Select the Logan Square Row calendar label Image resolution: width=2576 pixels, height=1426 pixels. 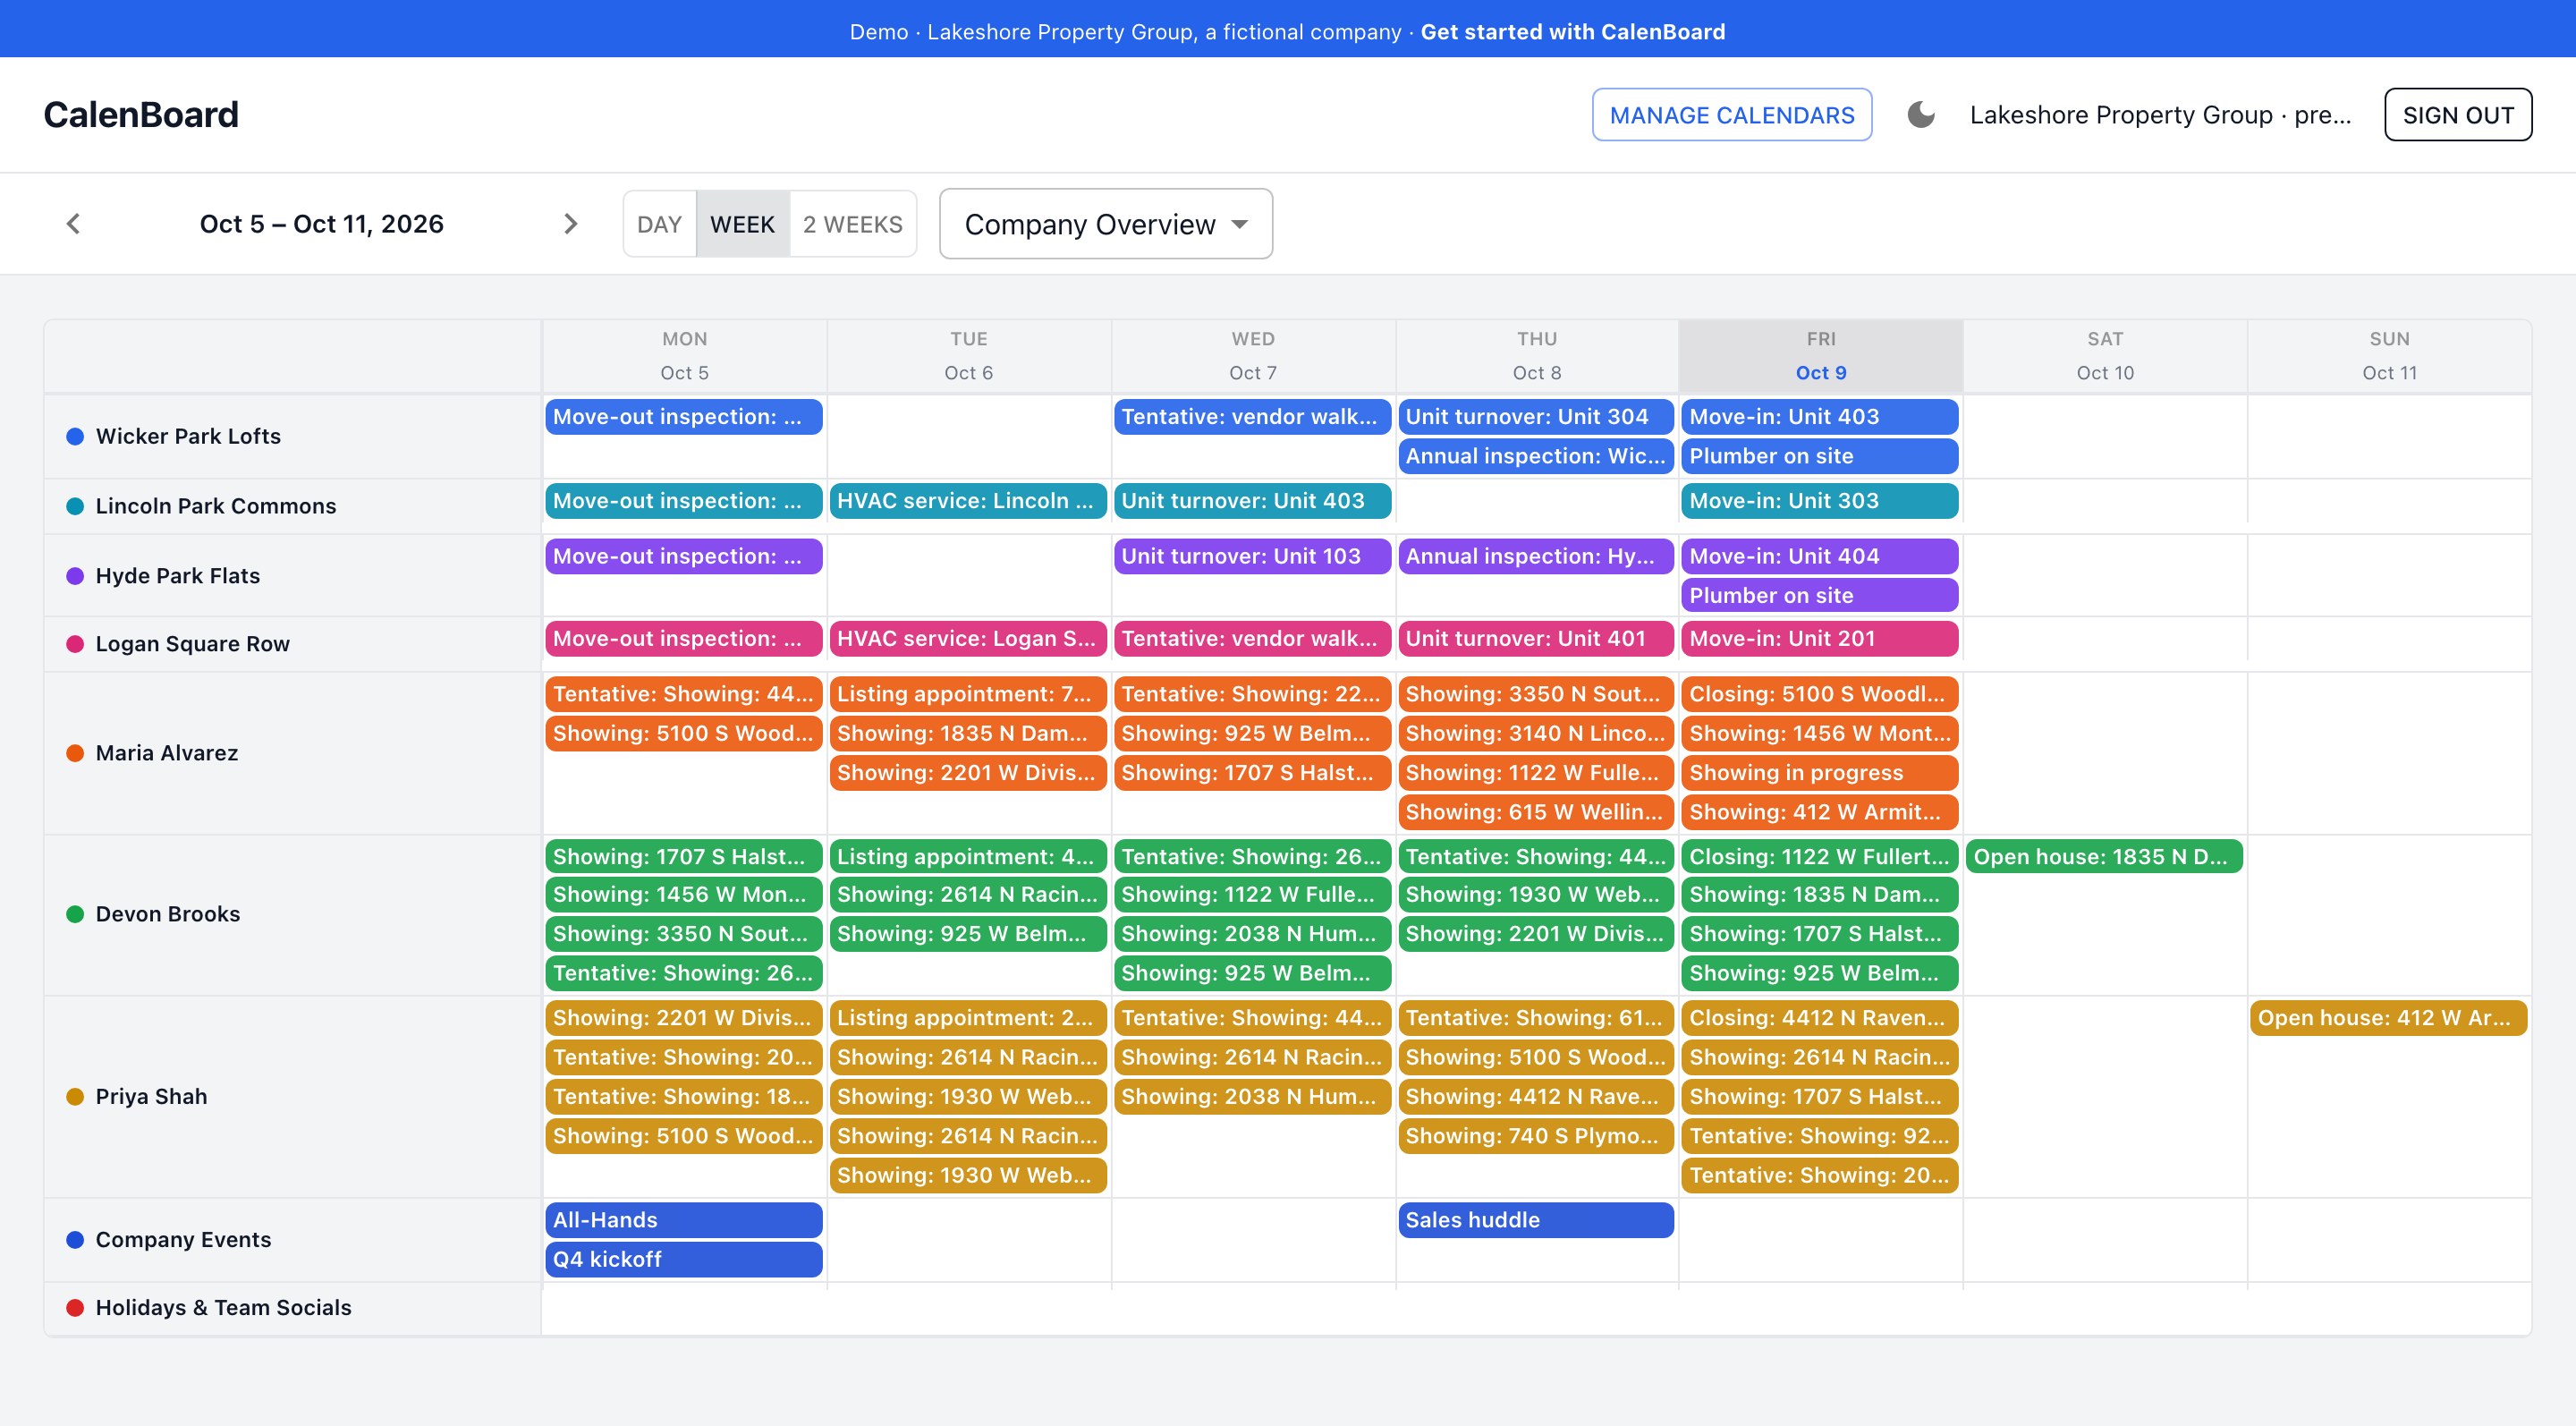(192, 644)
